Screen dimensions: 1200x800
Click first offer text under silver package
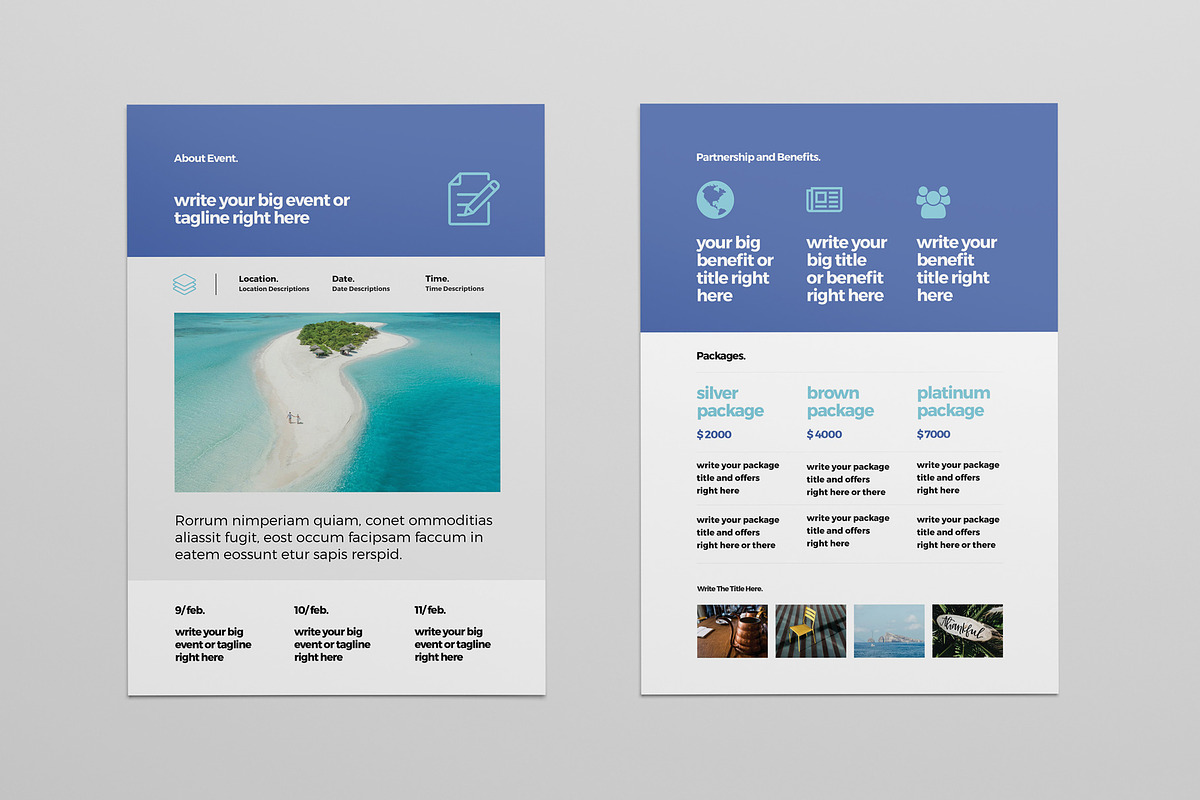tap(738, 478)
